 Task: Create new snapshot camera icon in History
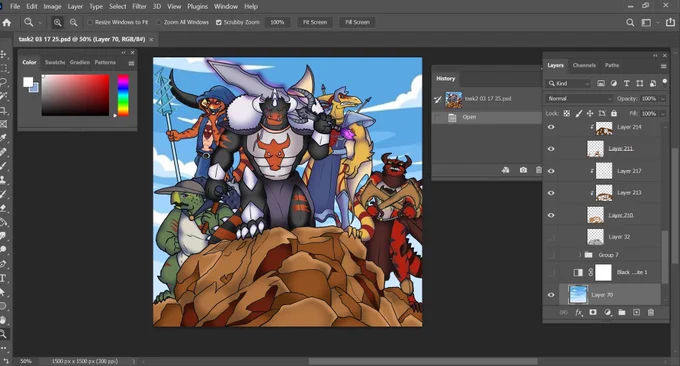click(523, 170)
